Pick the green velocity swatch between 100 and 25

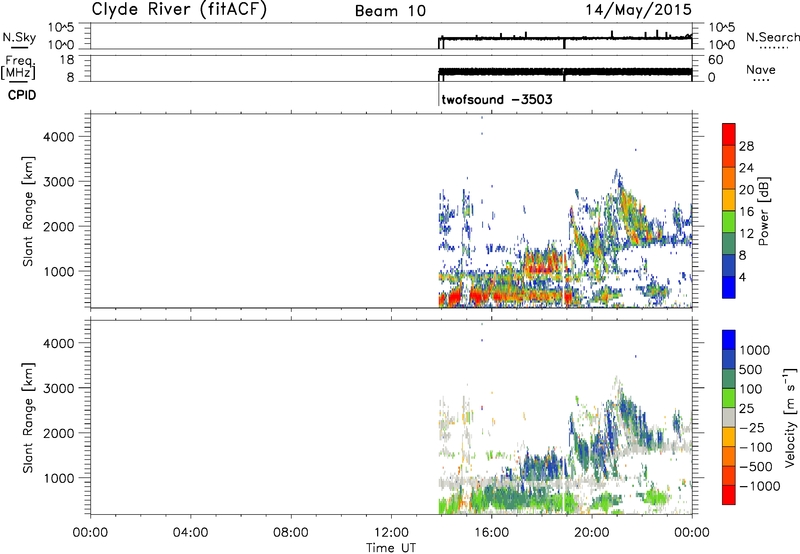coord(729,398)
